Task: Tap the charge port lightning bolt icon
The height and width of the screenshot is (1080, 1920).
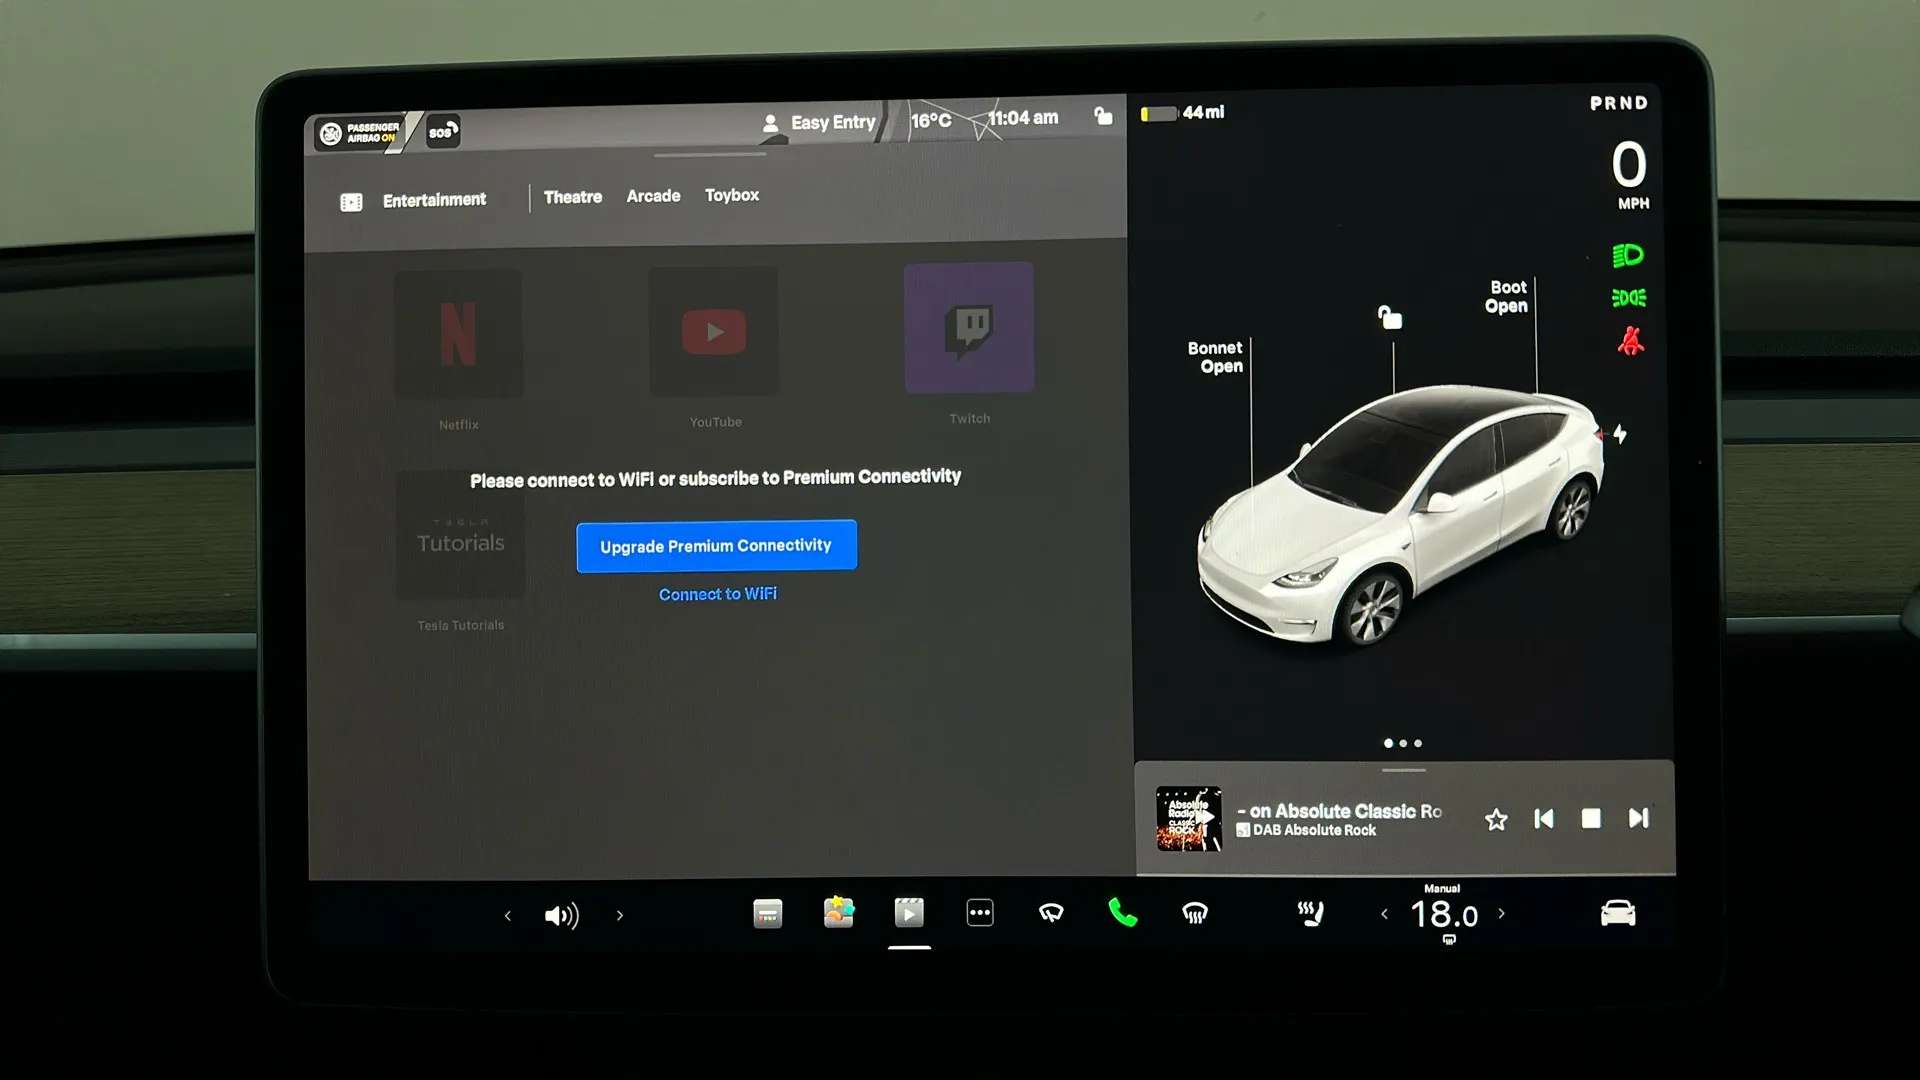Action: (1620, 434)
